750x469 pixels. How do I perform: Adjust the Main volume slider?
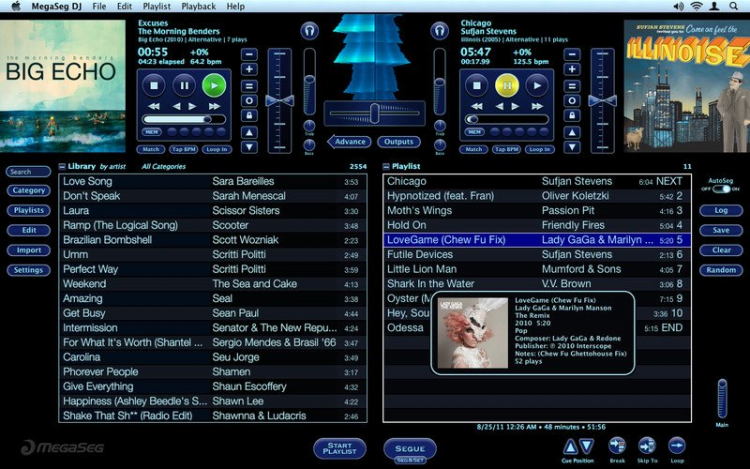pos(722,399)
